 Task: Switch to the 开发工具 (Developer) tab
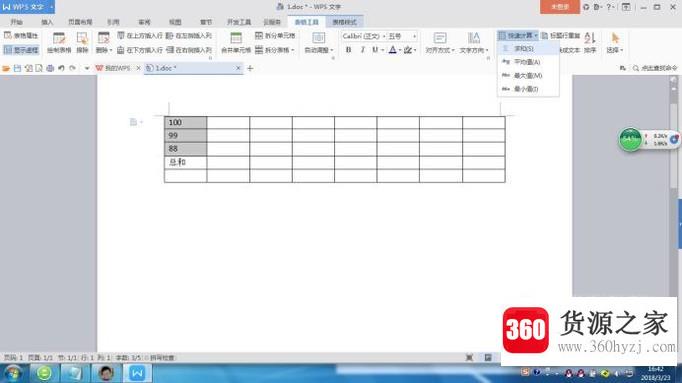[x=239, y=22]
